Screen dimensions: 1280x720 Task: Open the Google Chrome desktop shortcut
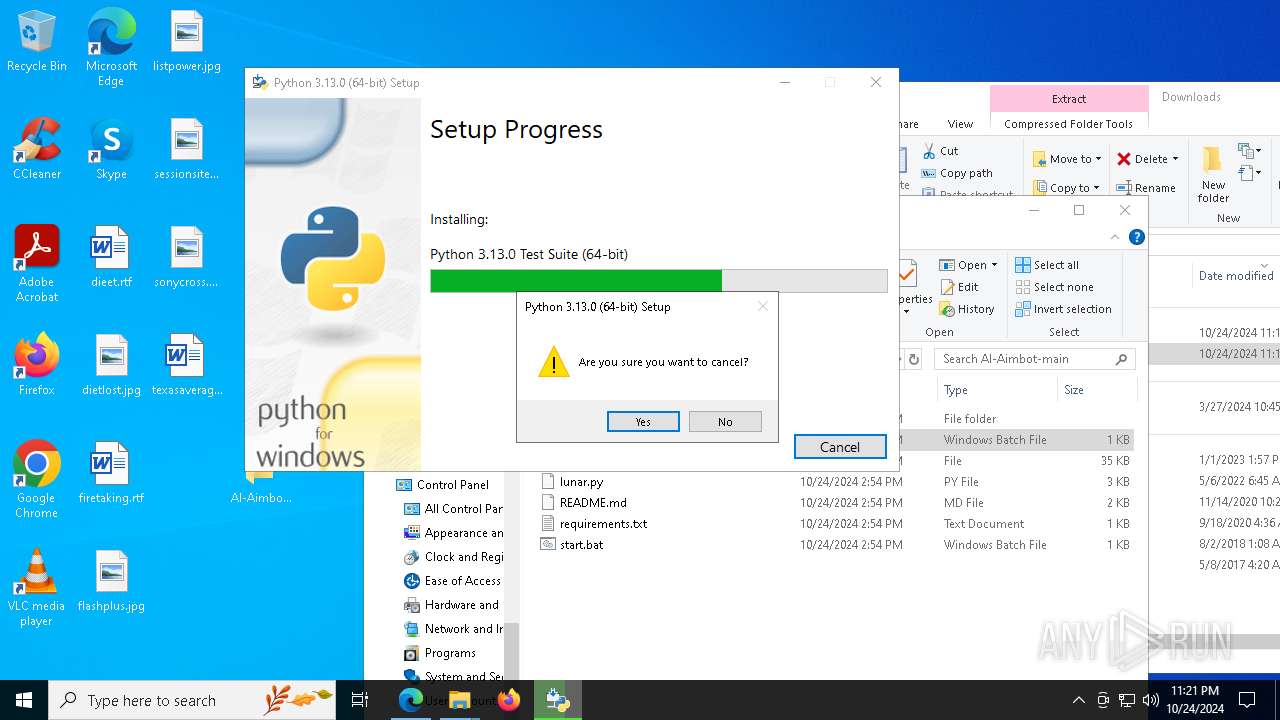pyautogui.click(x=37, y=480)
